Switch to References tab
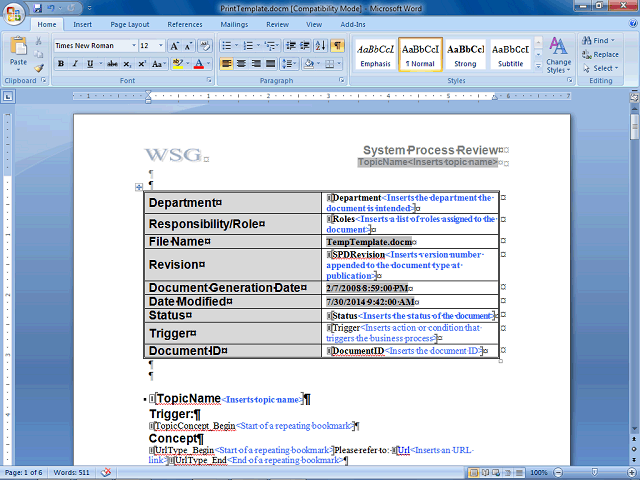Viewport: 640px width, 480px height. pos(185,24)
